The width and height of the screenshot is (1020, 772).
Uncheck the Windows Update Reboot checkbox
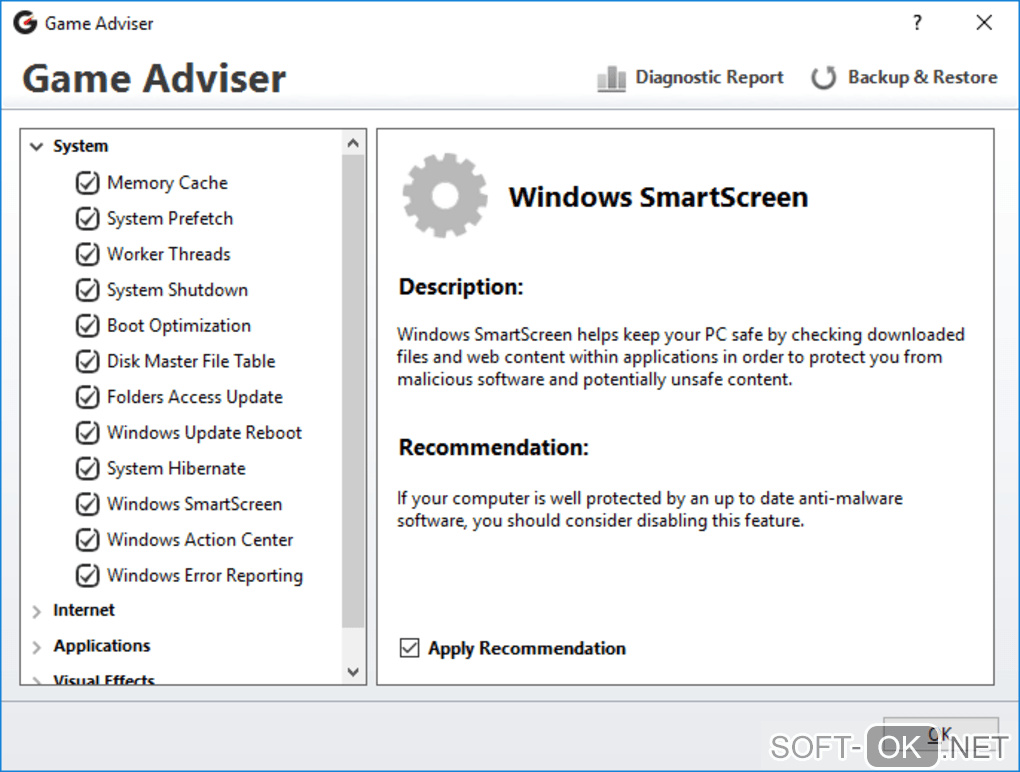[x=87, y=433]
